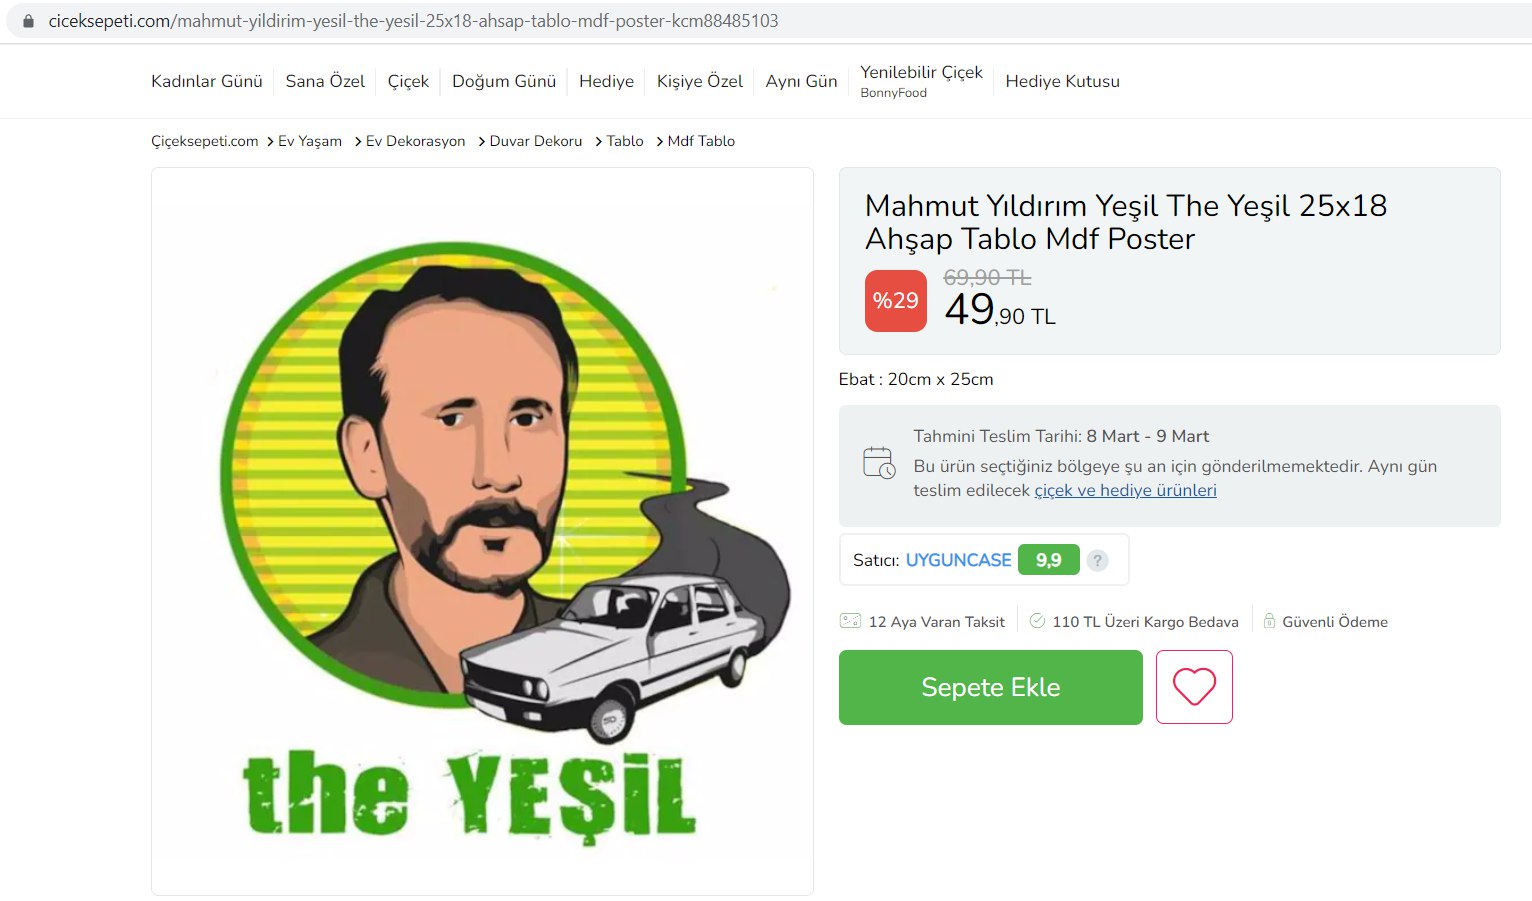This screenshot has height=901, width=1532.
Task: Click the installment card icon
Action: (850, 621)
